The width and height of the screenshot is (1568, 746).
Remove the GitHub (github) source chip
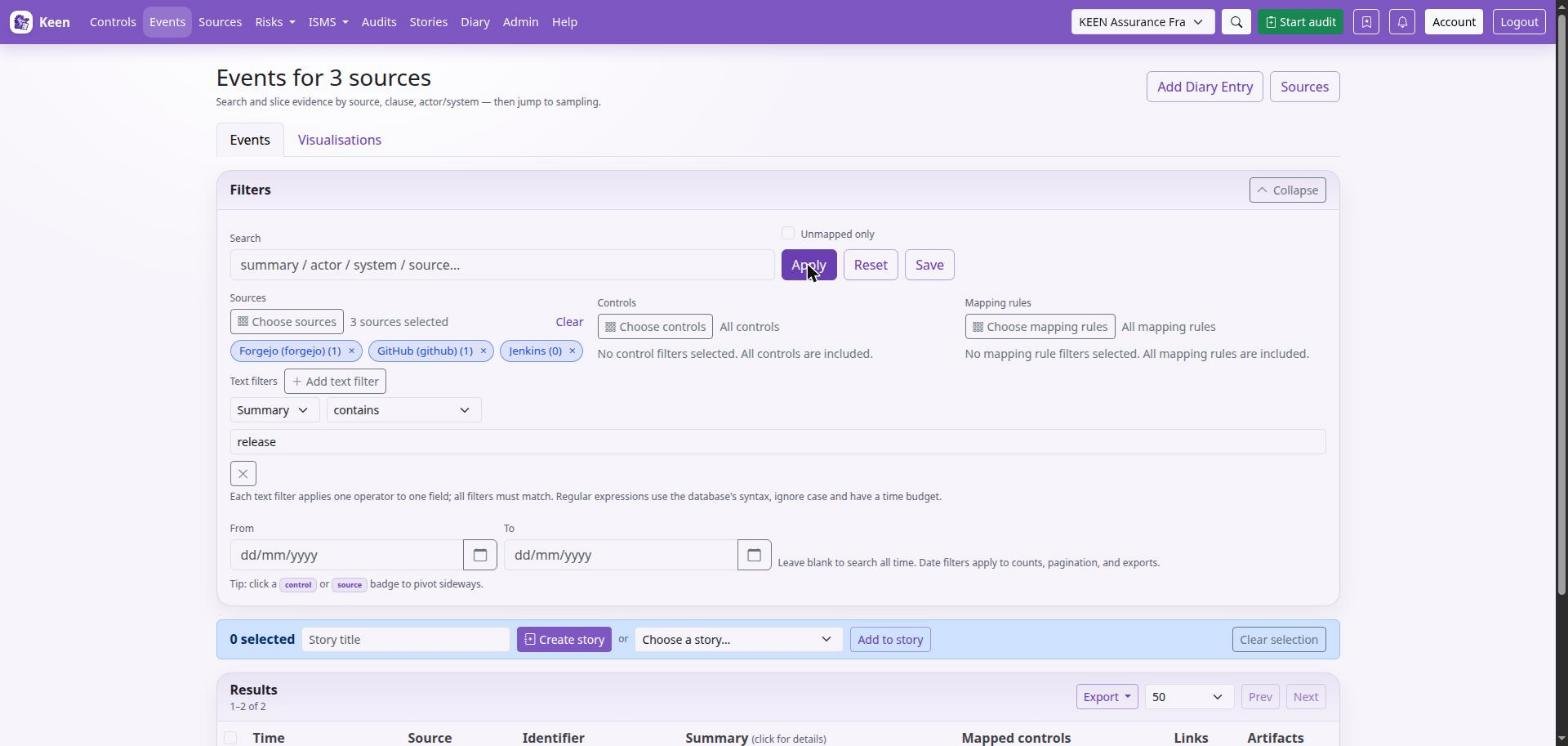click(x=483, y=351)
